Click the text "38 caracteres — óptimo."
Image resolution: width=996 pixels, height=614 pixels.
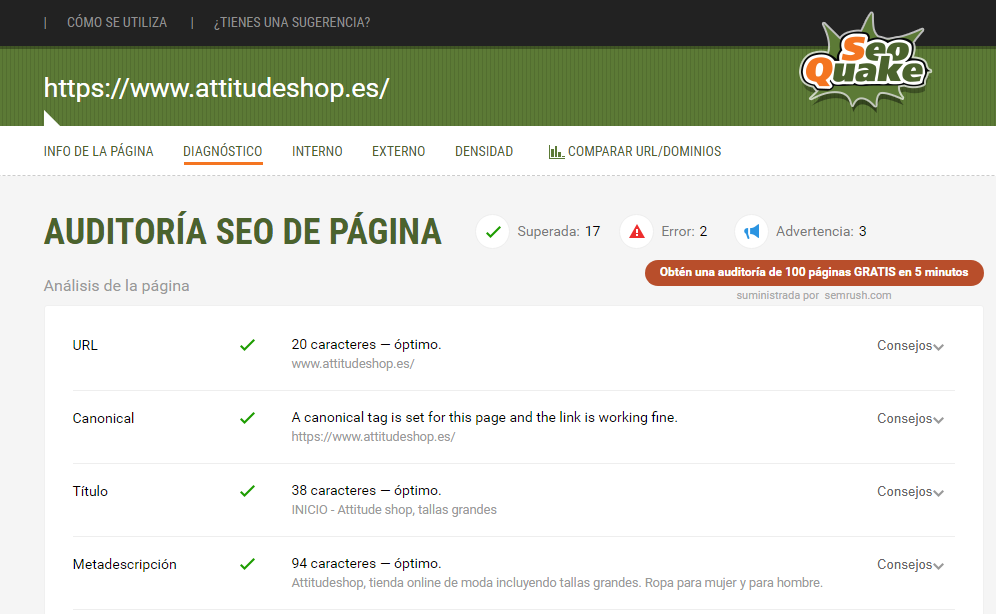(367, 491)
